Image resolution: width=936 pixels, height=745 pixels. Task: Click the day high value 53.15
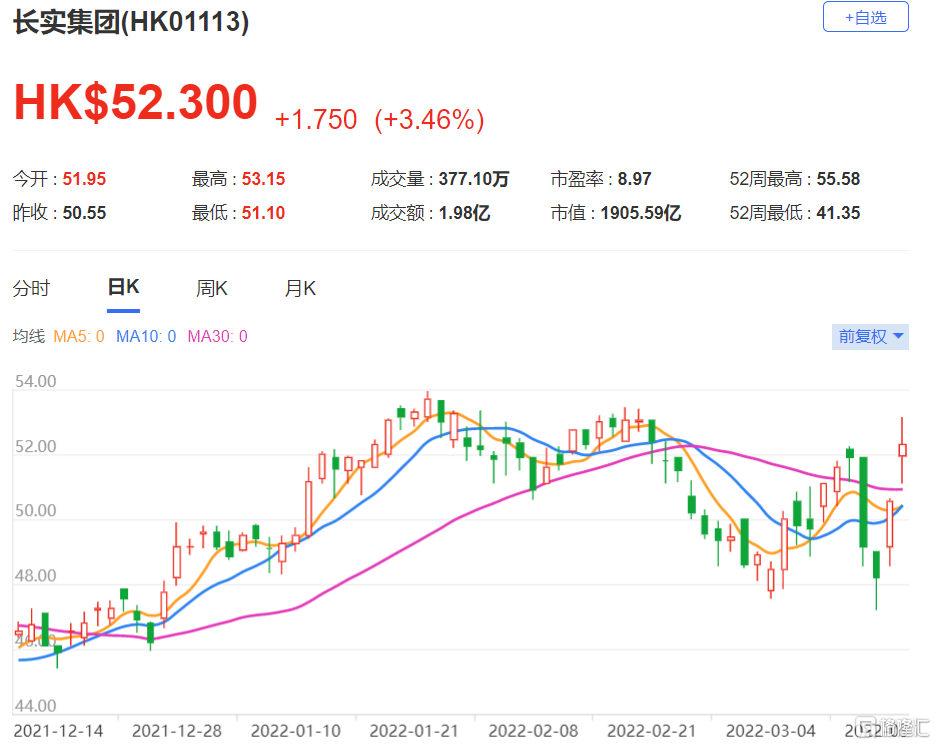263,179
